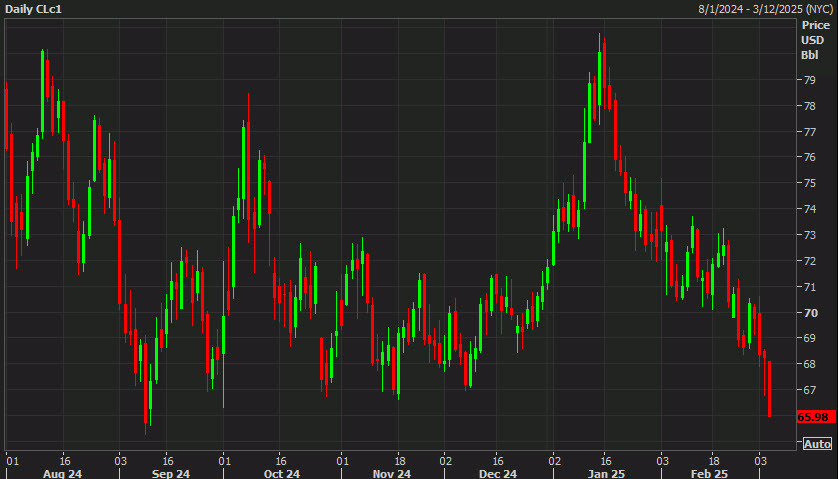Click the 79 price axis value
838x479 pixels.
pos(809,80)
